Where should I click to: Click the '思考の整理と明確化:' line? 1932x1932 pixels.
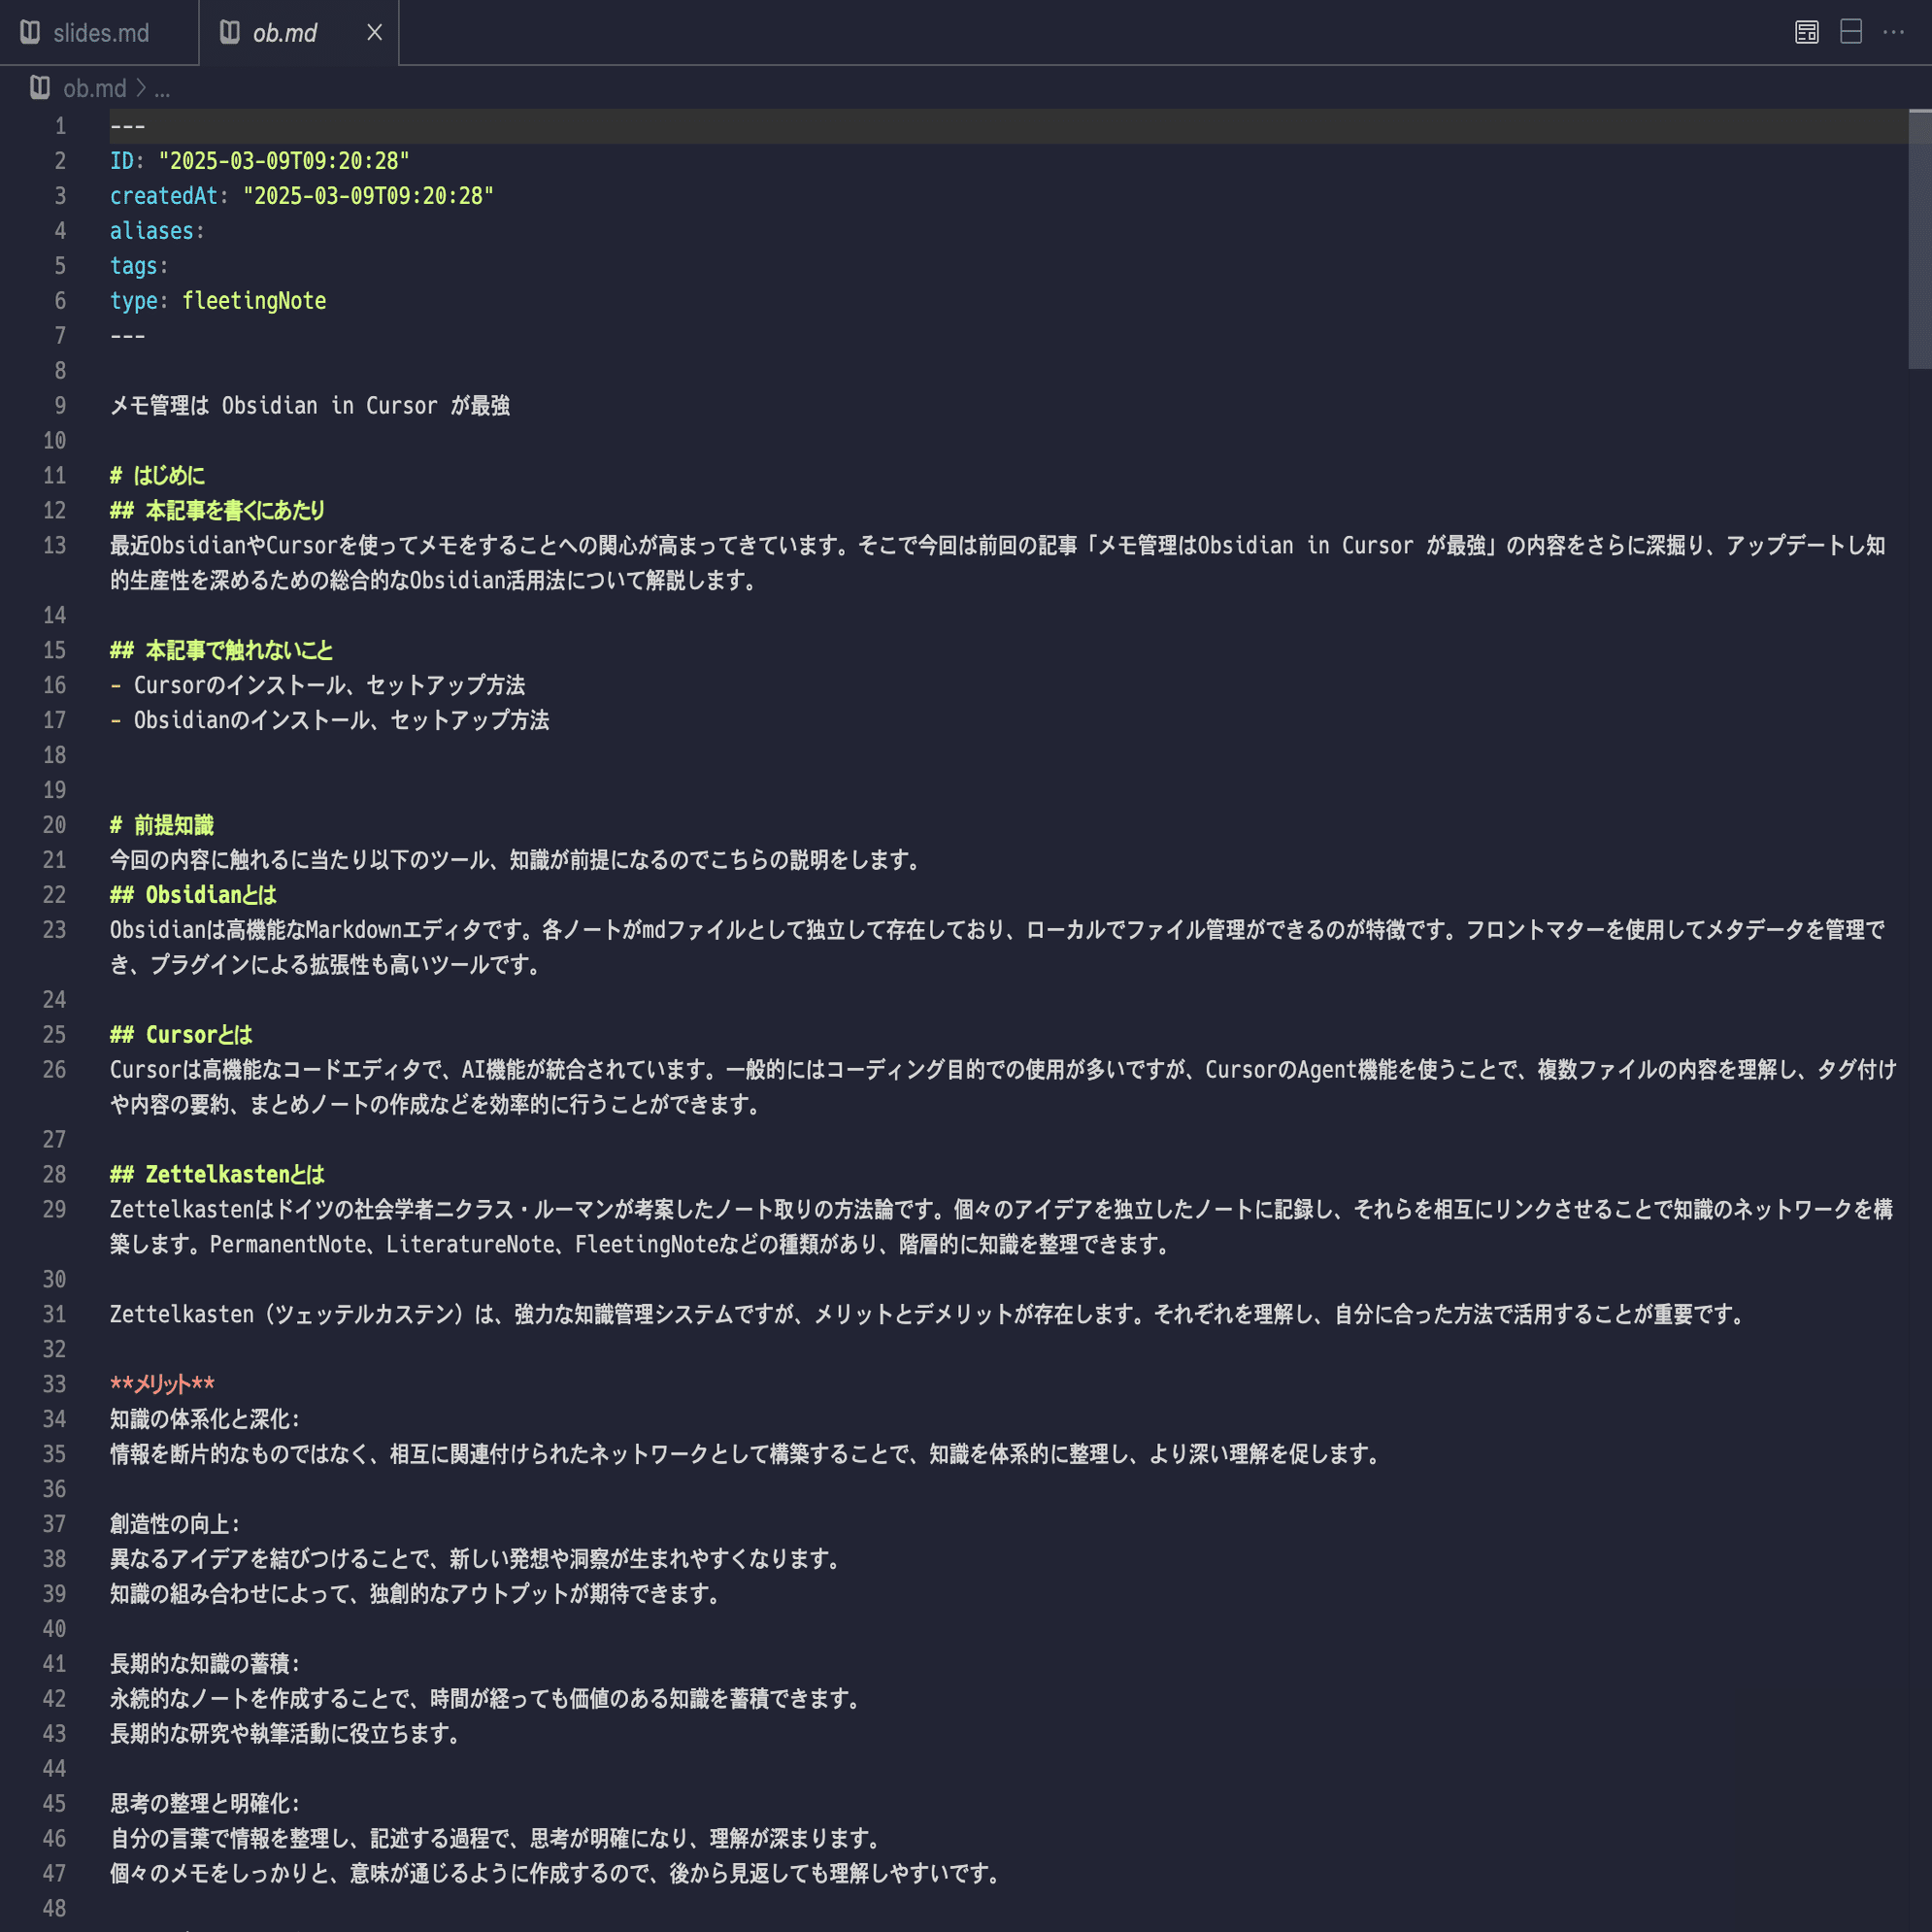click(x=205, y=1805)
